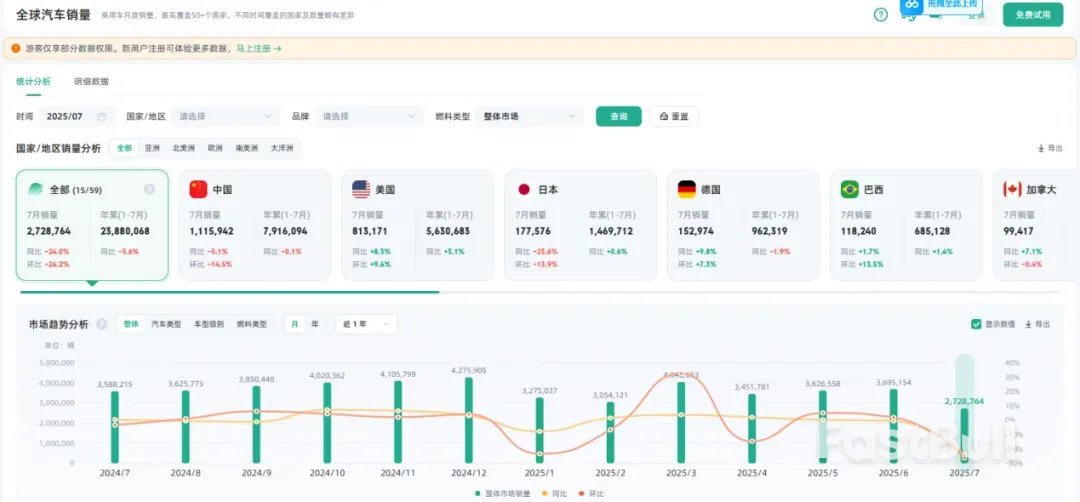Click the United States flag icon
This screenshot has height=502, width=1080.
(361, 189)
